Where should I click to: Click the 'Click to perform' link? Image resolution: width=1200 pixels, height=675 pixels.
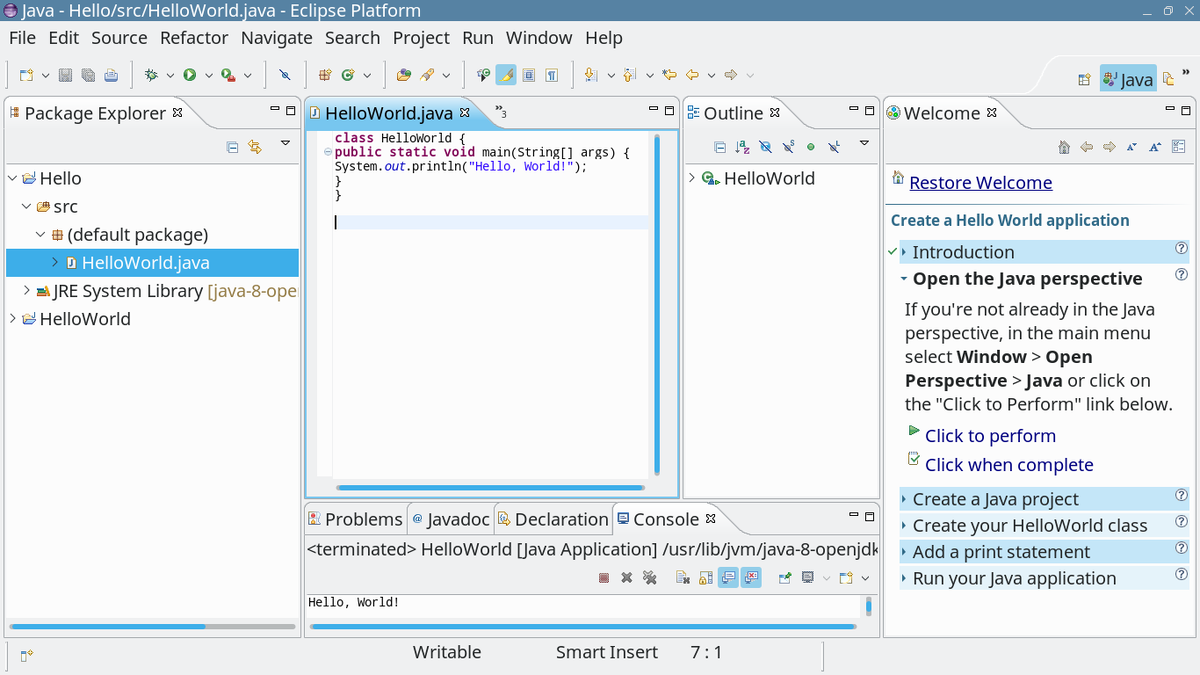click(990, 436)
